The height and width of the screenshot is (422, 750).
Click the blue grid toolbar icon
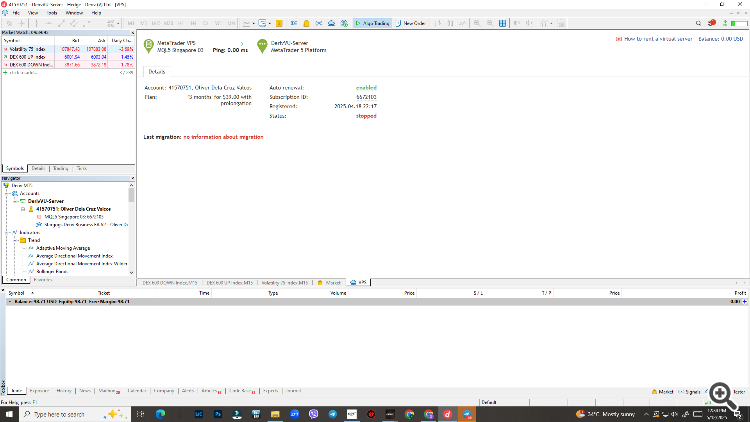(x=502, y=23)
